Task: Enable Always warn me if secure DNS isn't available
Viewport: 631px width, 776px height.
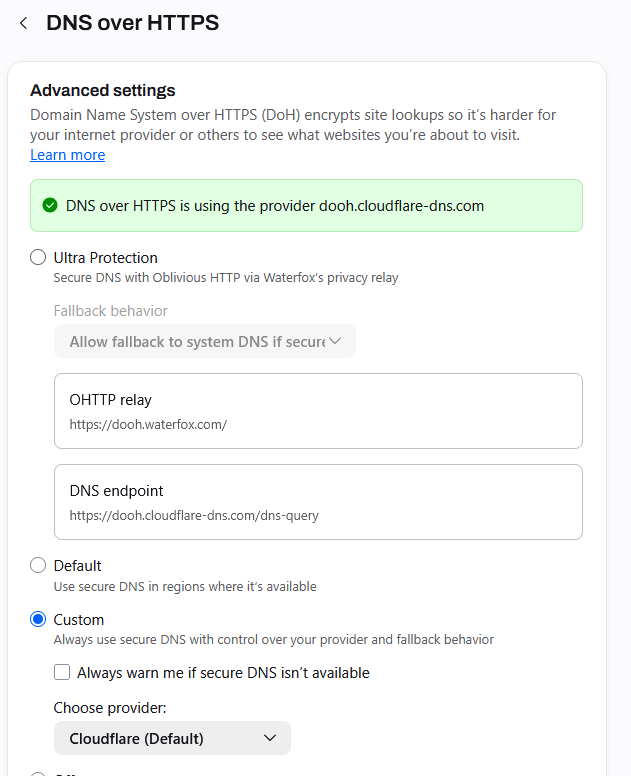Action: (62, 672)
